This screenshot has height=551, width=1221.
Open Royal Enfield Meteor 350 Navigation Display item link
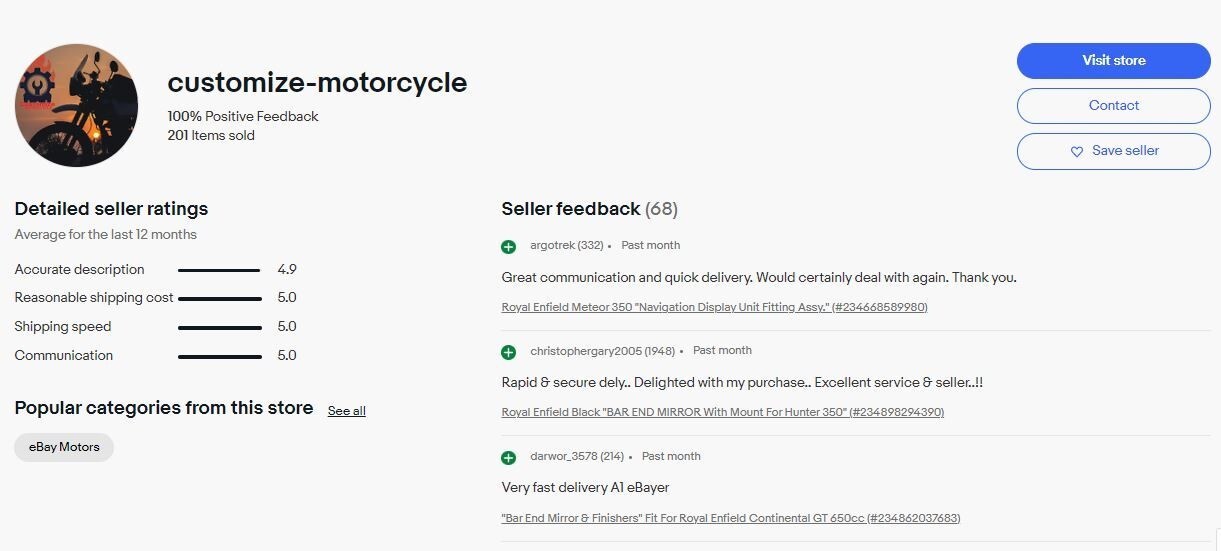click(714, 307)
